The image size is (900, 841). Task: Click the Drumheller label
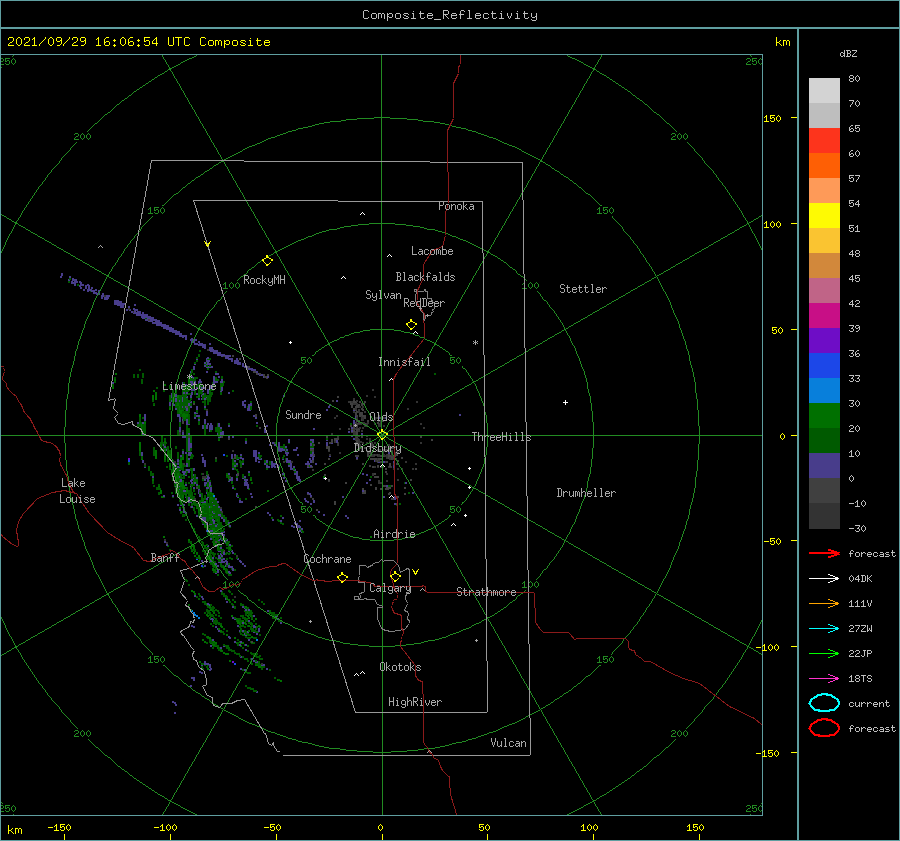(x=586, y=493)
